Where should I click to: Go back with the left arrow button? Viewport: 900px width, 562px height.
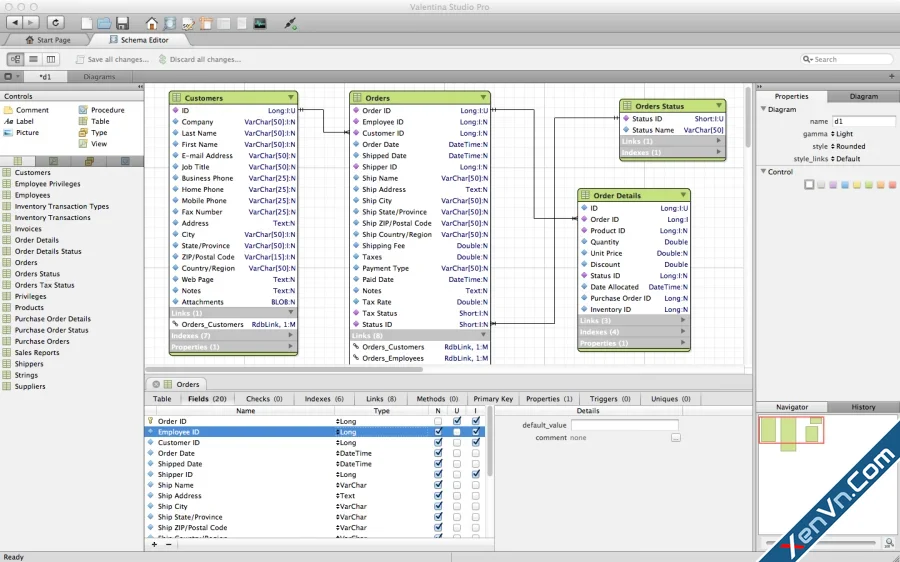pyautogui.click(x=15, y=23)
